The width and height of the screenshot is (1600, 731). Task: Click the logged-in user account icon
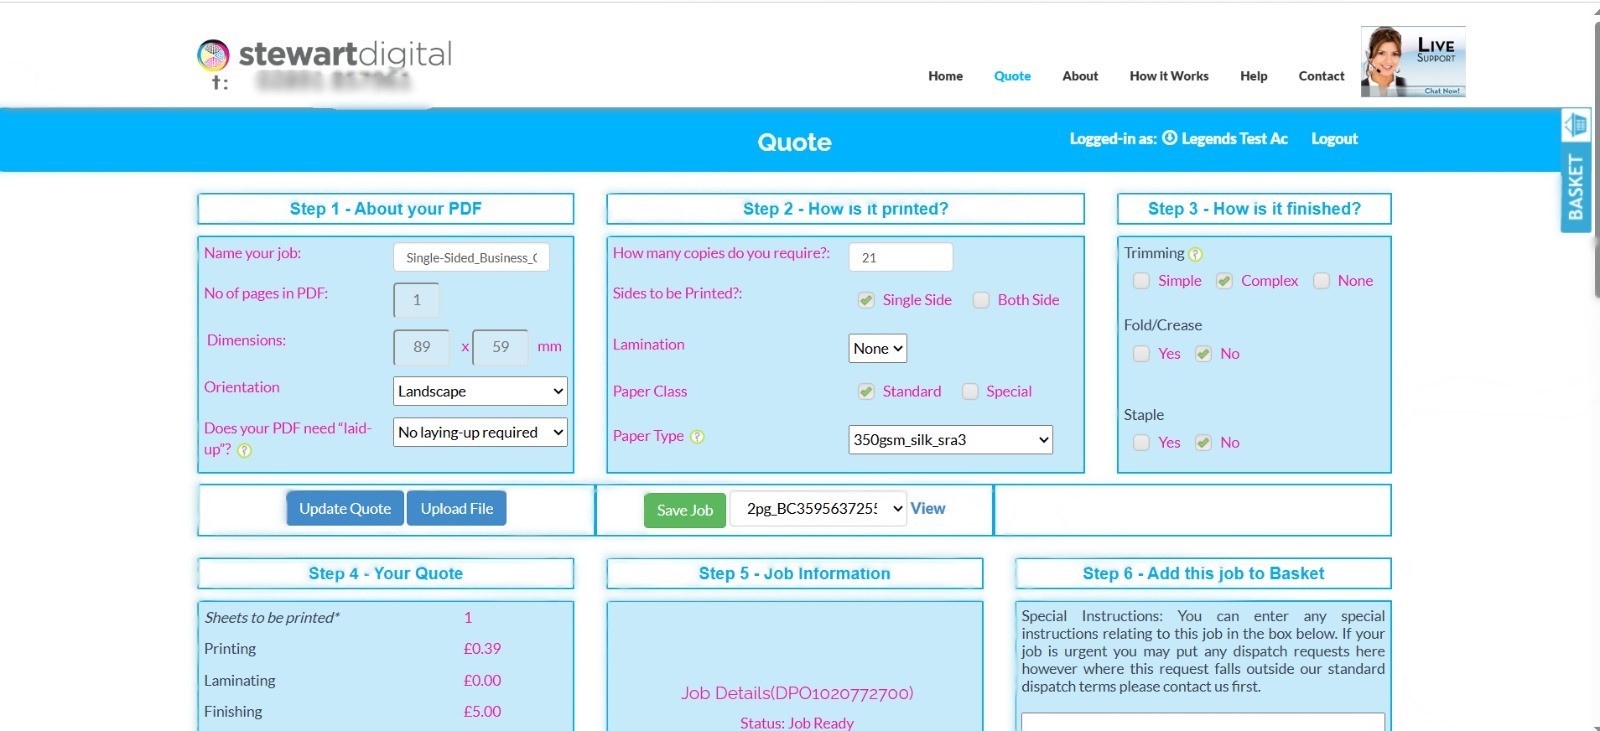point(1169,139)
